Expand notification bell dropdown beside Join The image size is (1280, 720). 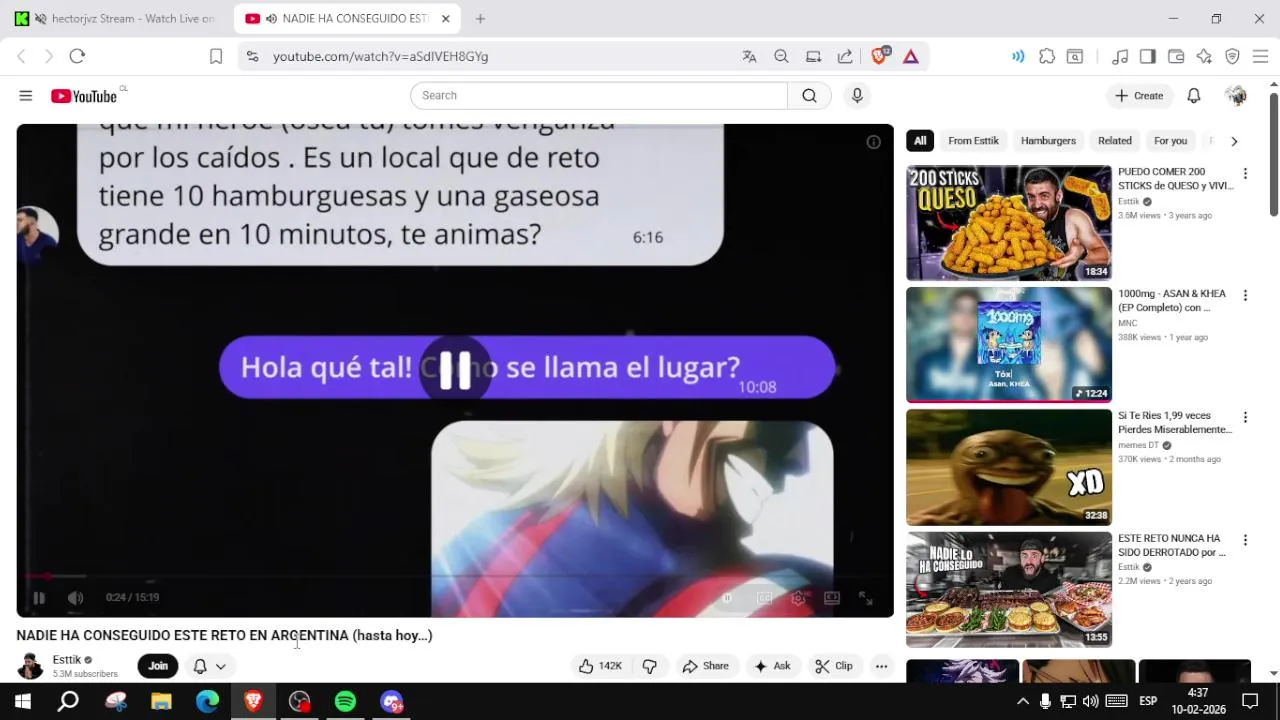point(210,666)
